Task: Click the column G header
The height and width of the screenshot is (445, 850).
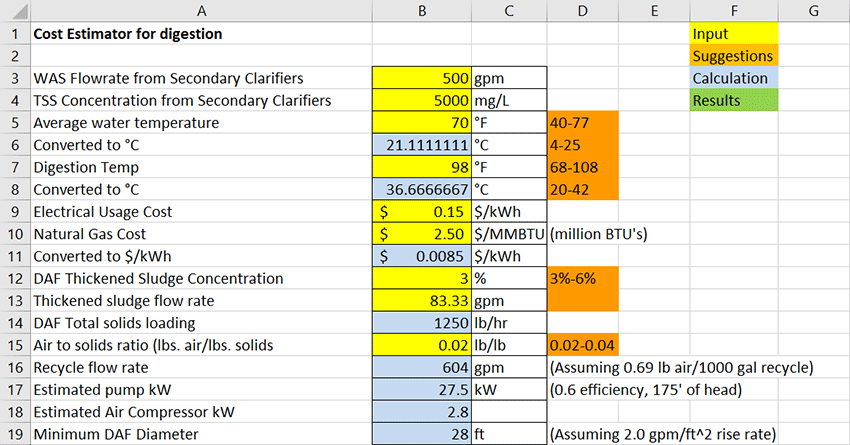Action: tap(813, 11)
